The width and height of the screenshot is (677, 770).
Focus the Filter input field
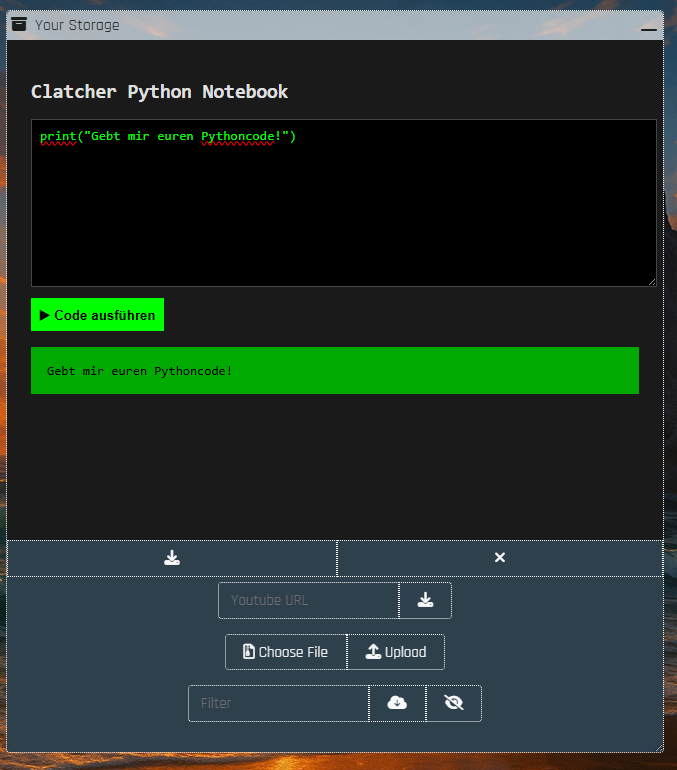coord(278,703)
